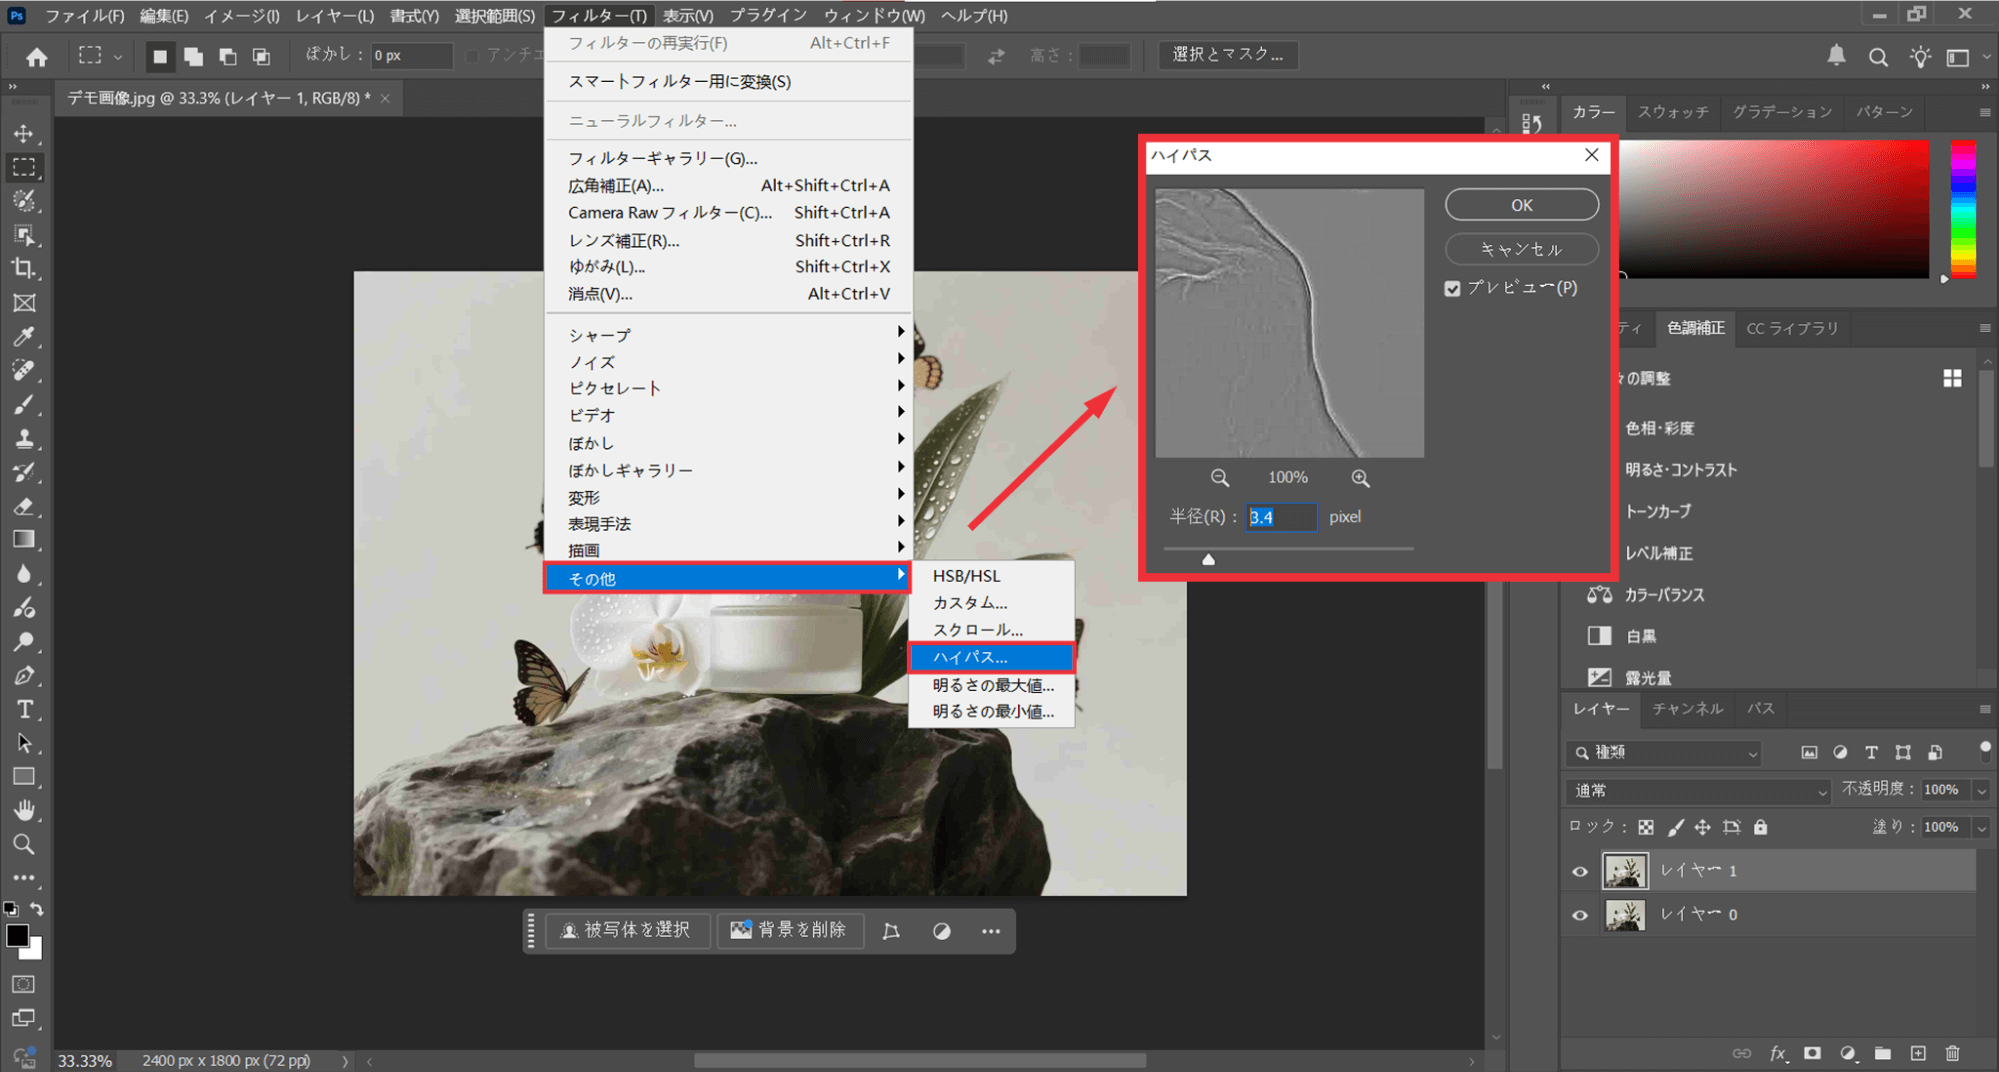Select the Crop tool
The width and height of the screenshot is (1999, 1072).
click(x=24, y=268)
